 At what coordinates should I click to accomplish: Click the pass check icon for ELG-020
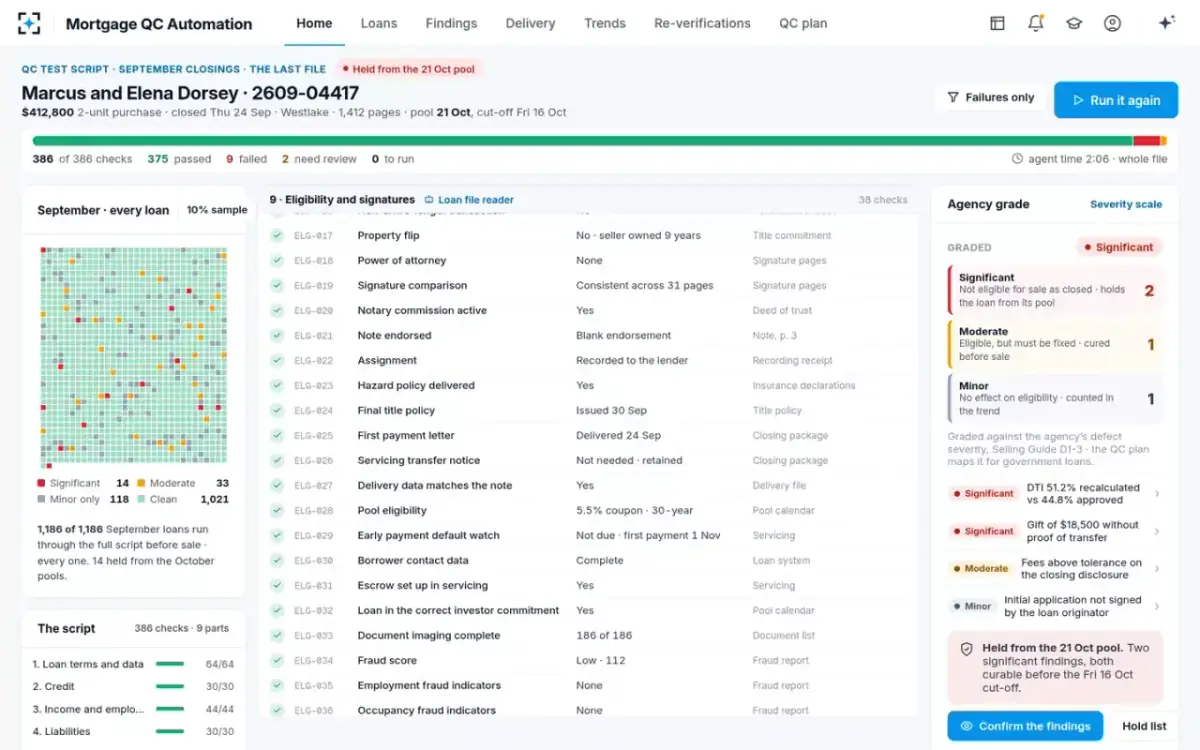[277, 311]
